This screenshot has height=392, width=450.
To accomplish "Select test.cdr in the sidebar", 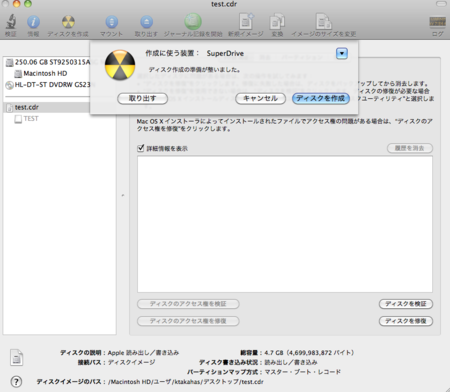I will (47, 107).
